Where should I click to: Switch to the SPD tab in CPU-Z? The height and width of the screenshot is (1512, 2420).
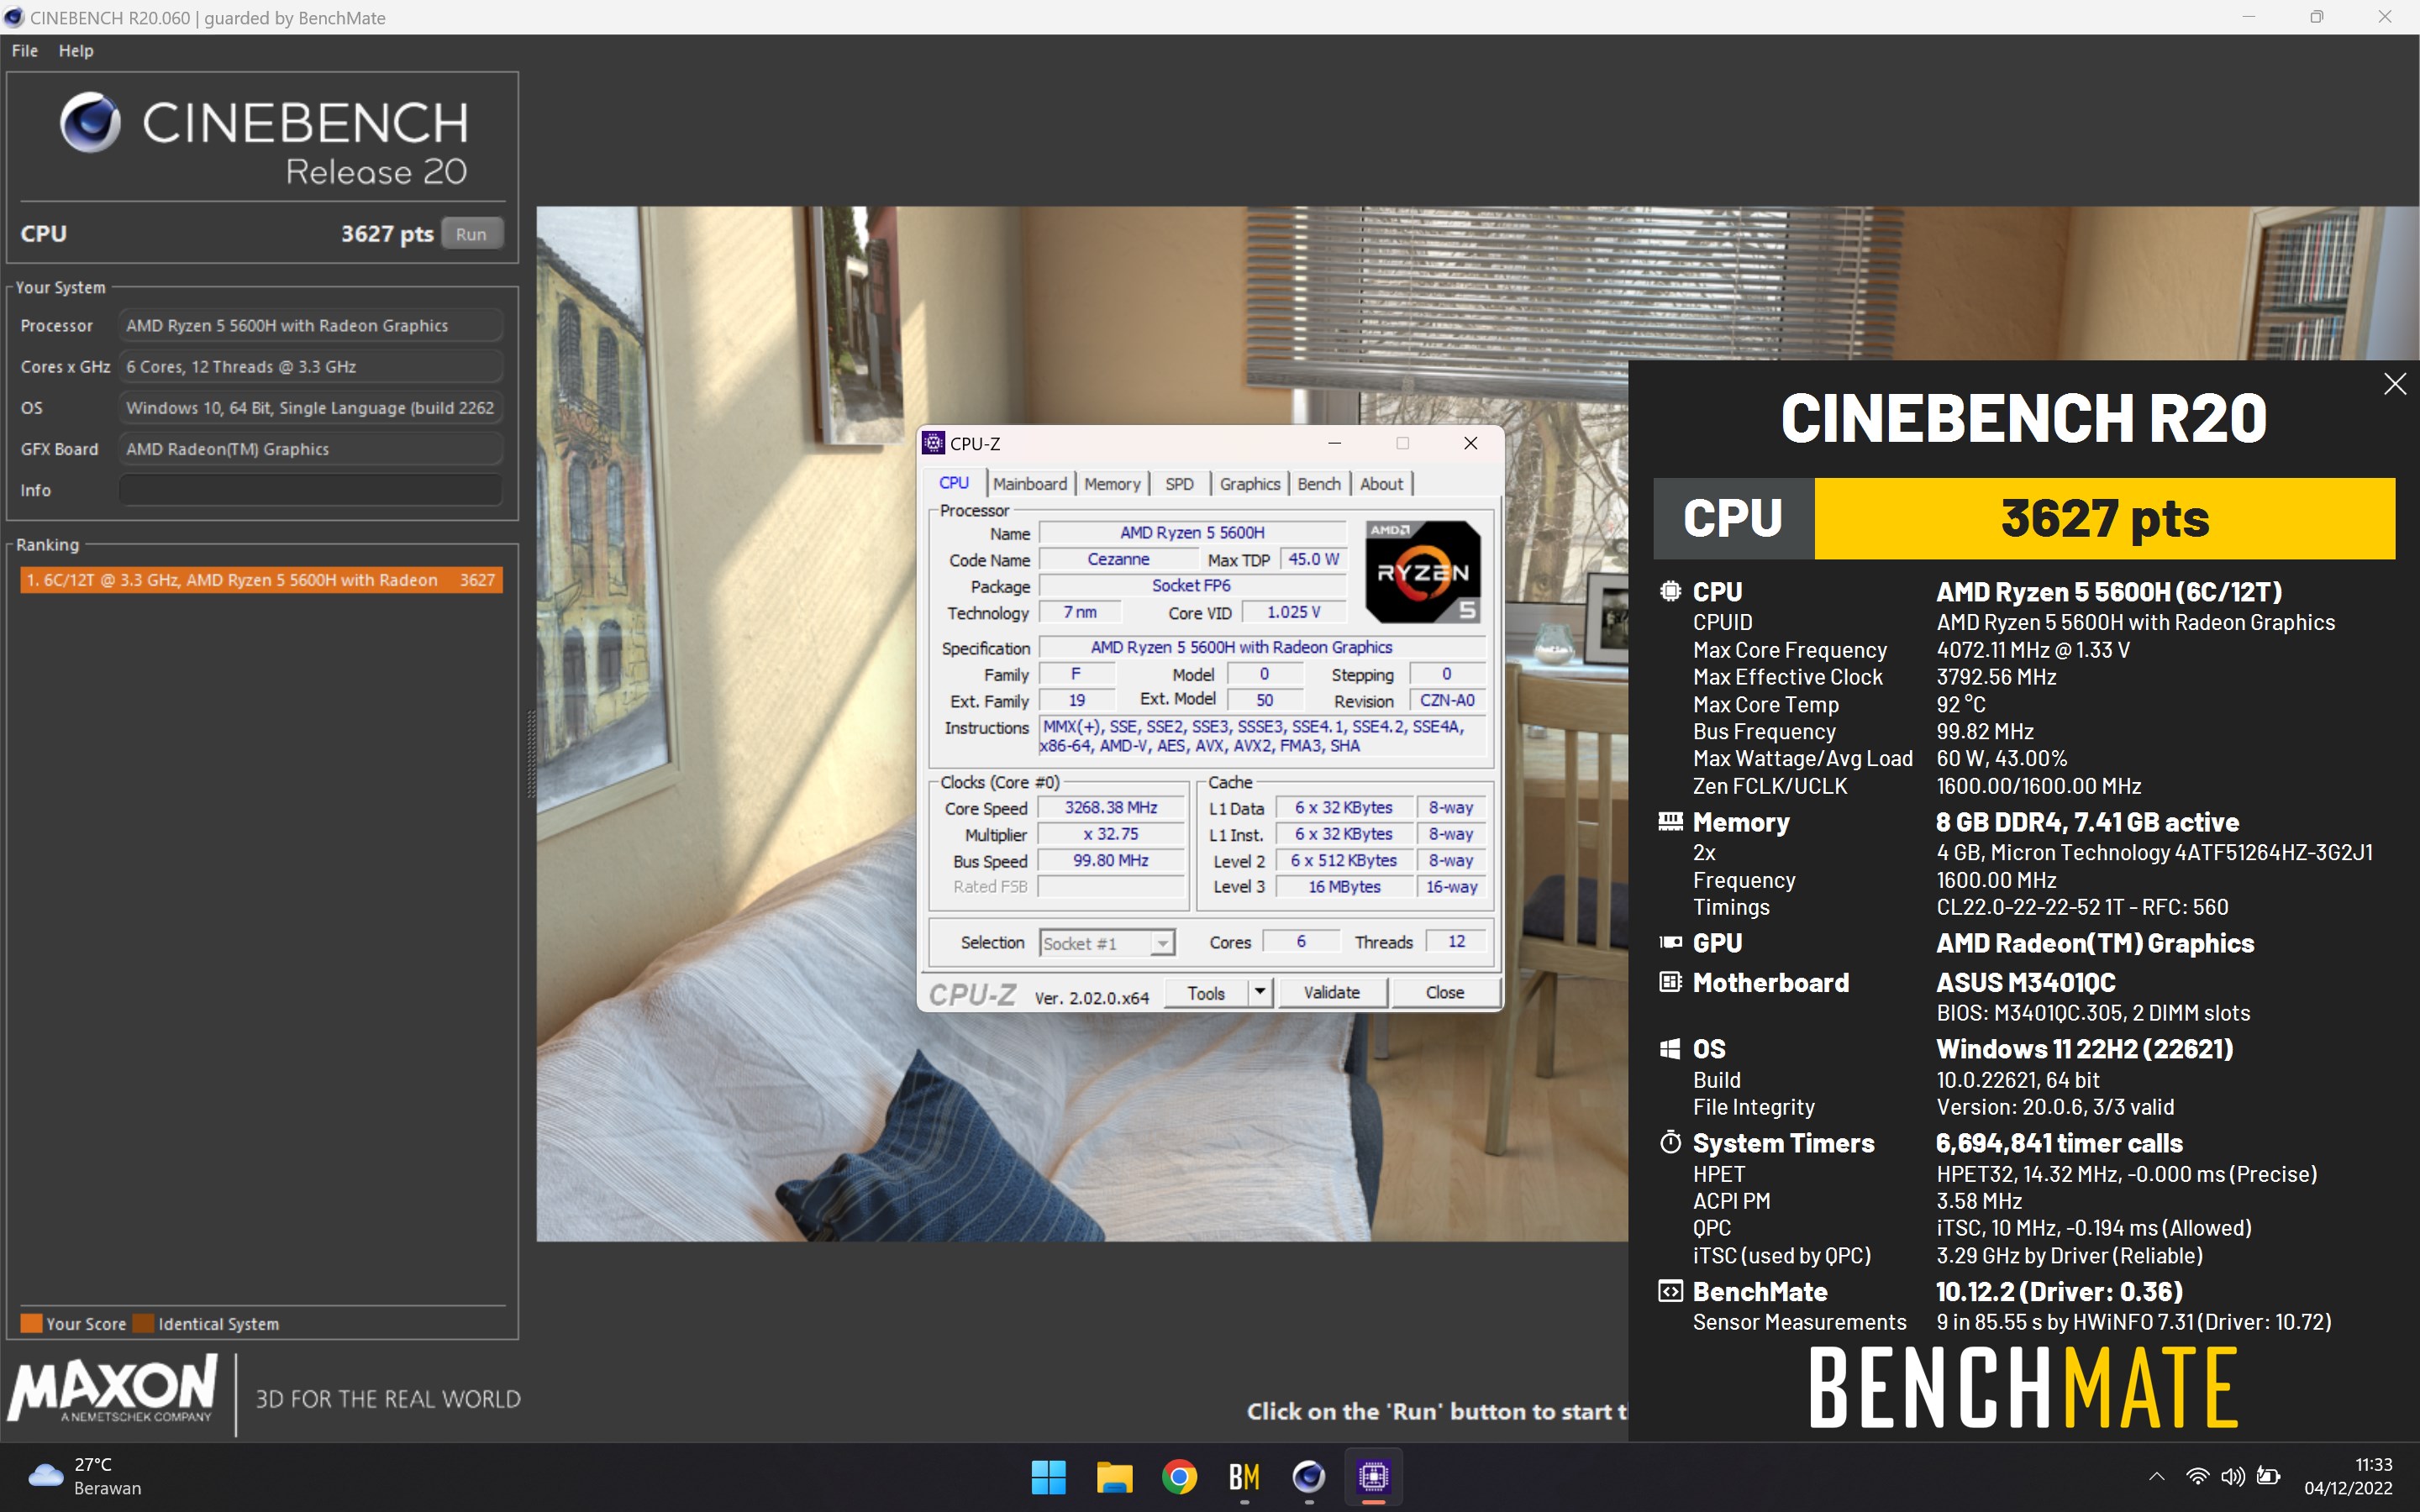[1179, 484]
